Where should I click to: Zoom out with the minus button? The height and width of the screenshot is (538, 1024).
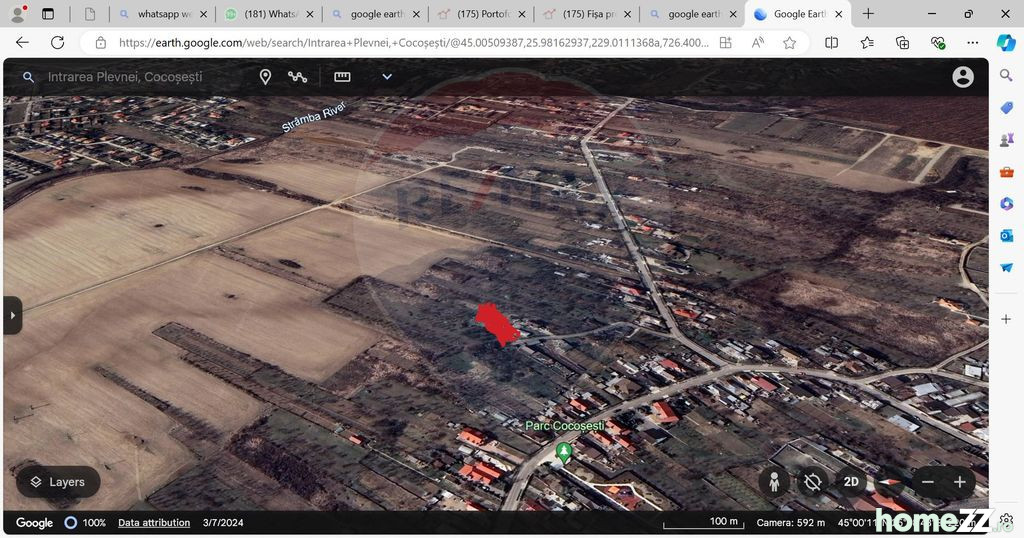(x=928, y=483)
